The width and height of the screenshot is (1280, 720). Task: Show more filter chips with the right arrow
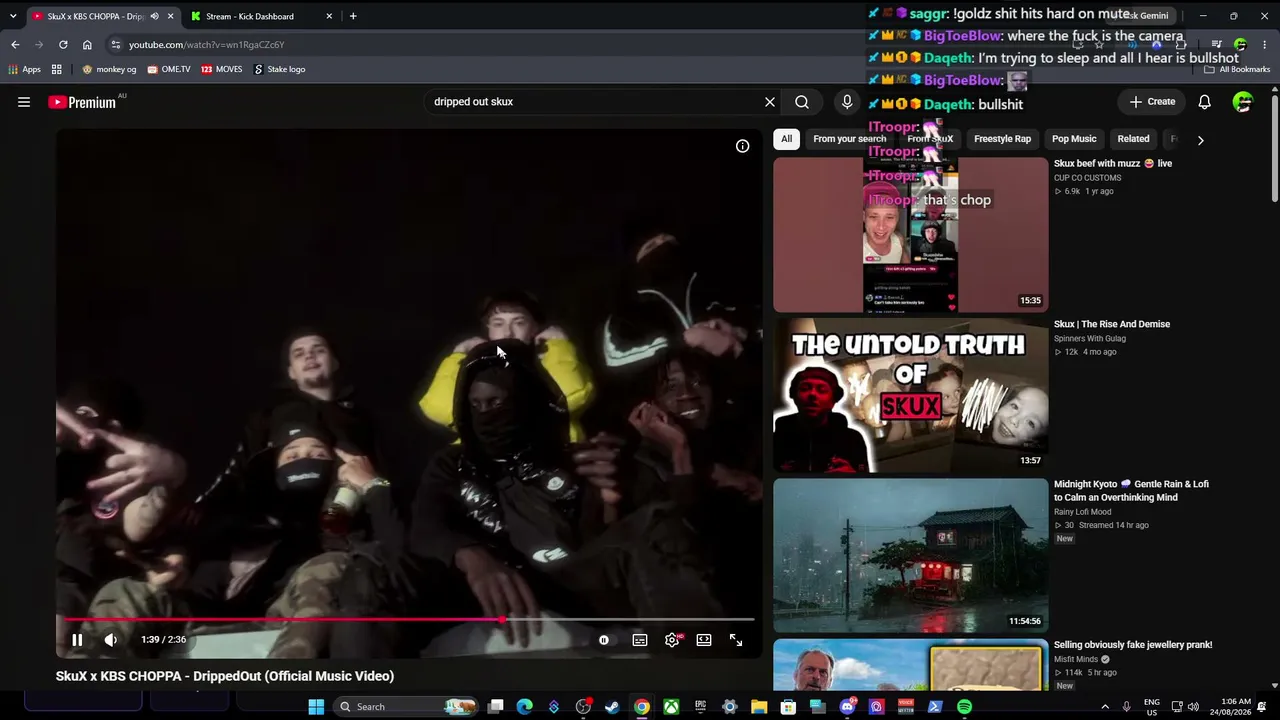pyautogui.click(x=1200, y=140)
